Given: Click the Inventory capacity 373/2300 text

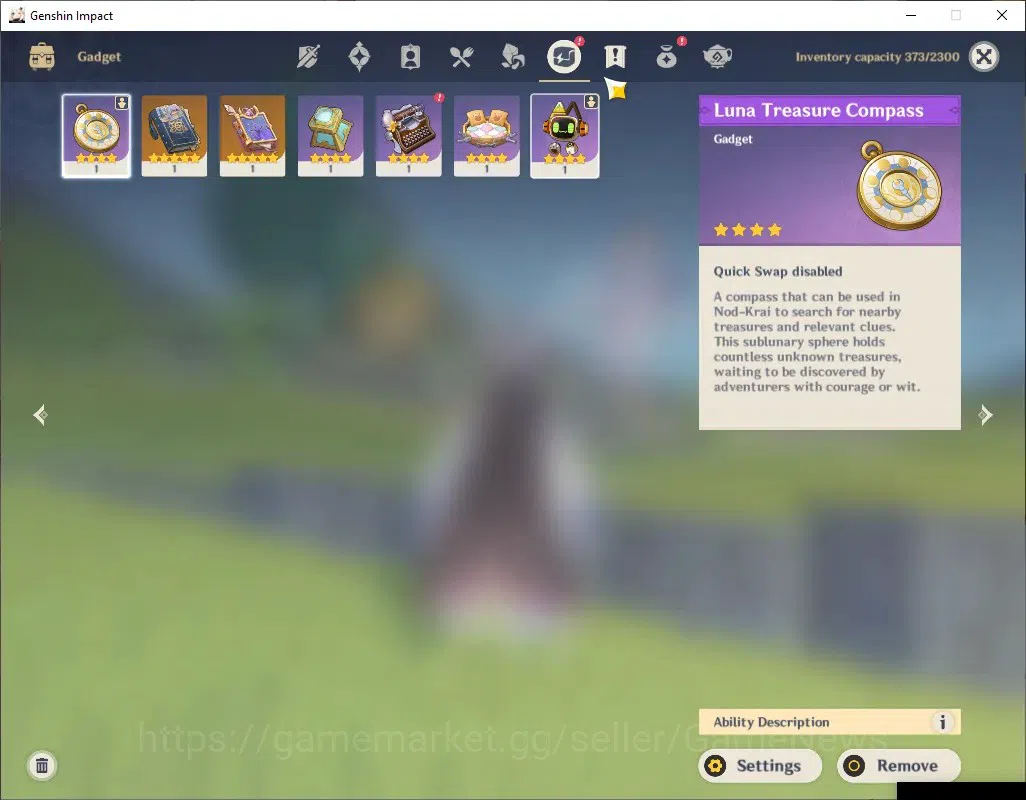Looking at the screenshot, I should [877, 57].
